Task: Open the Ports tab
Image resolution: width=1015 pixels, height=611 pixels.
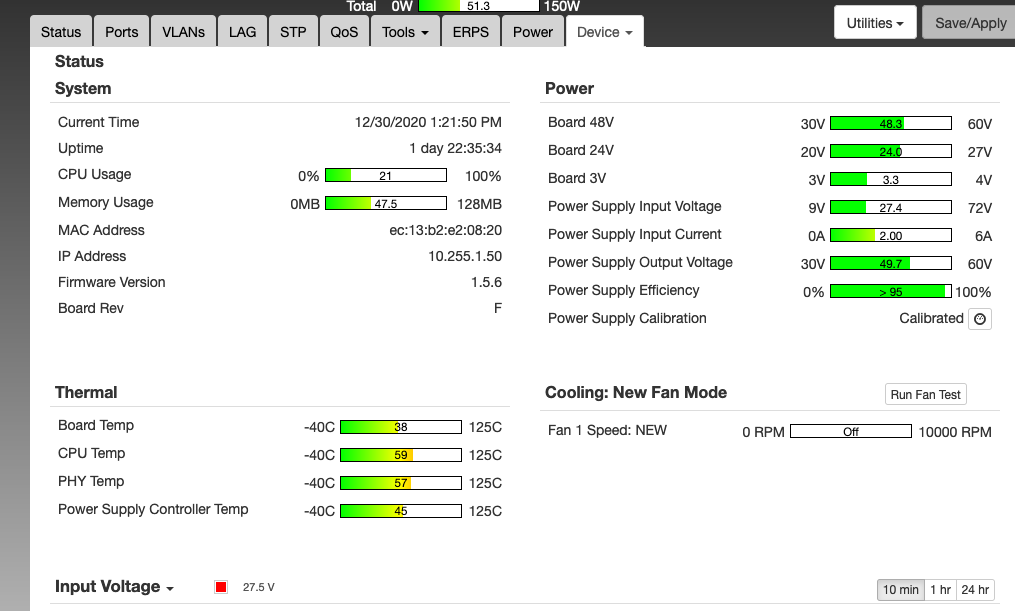Action: (x=122, y=32)
